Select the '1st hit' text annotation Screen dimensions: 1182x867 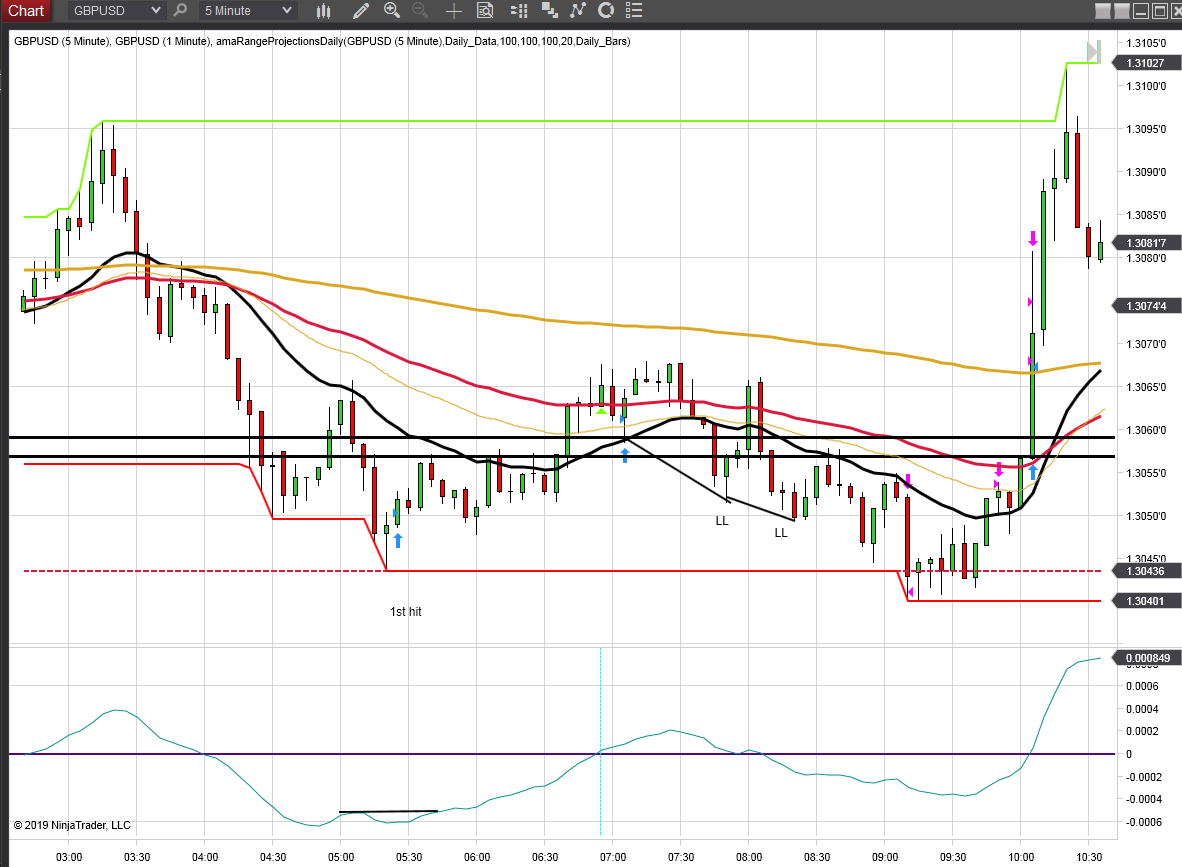406,611
